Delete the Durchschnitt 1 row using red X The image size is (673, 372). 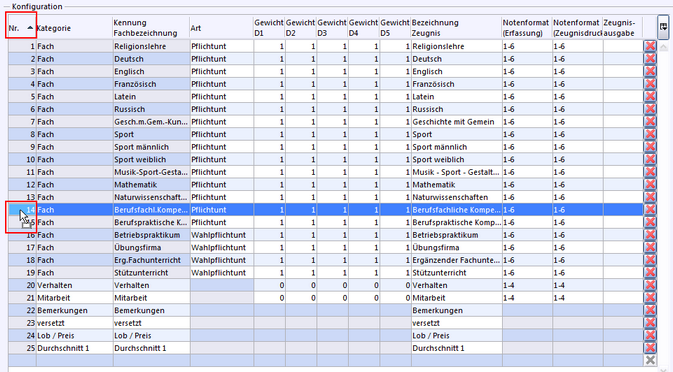tap(650, 348)
